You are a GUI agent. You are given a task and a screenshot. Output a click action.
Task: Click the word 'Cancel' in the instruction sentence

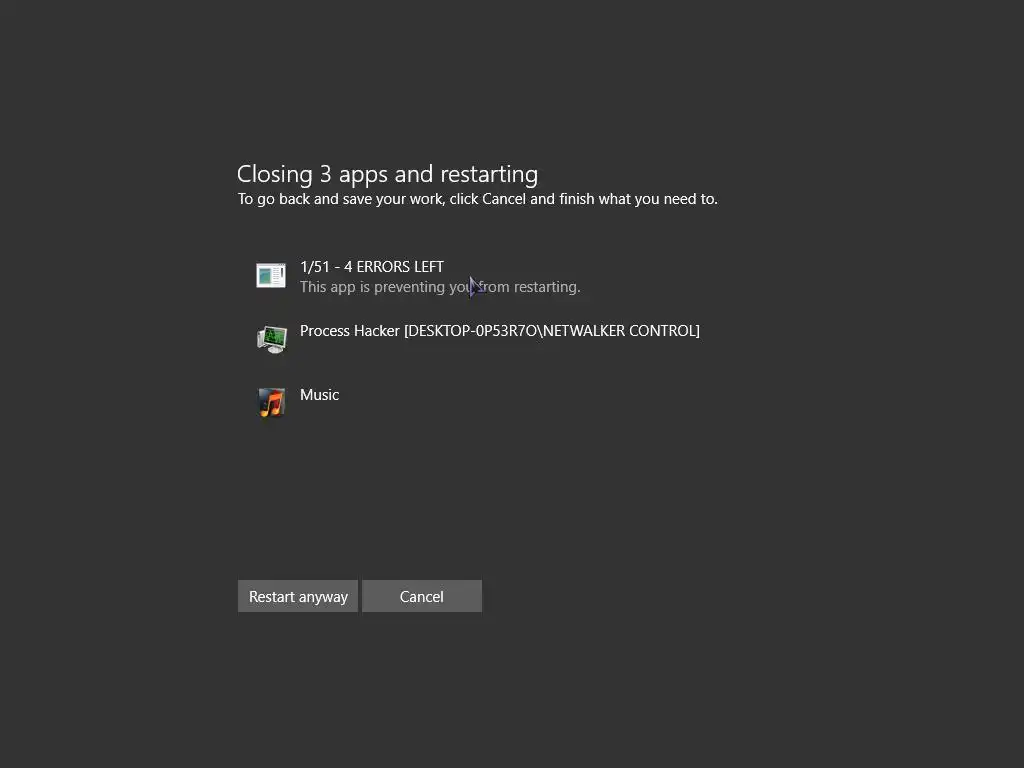[504, 199]
